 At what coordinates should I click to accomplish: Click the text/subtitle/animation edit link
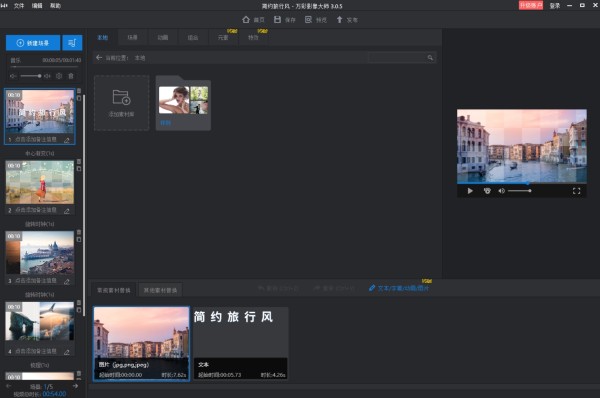(399, 288)
